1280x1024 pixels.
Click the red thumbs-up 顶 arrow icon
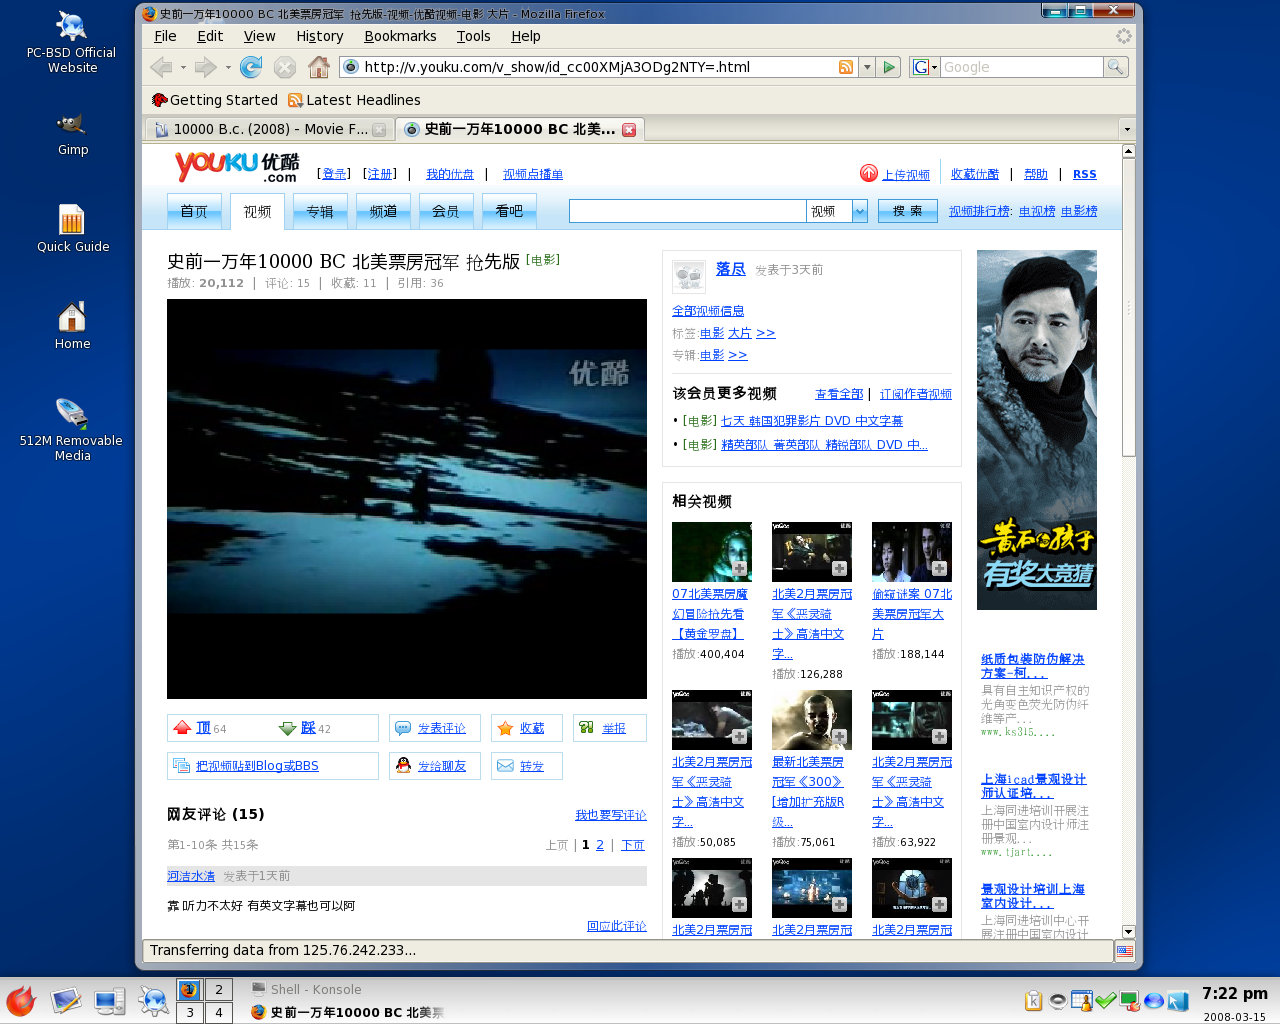tap(182, 728)
